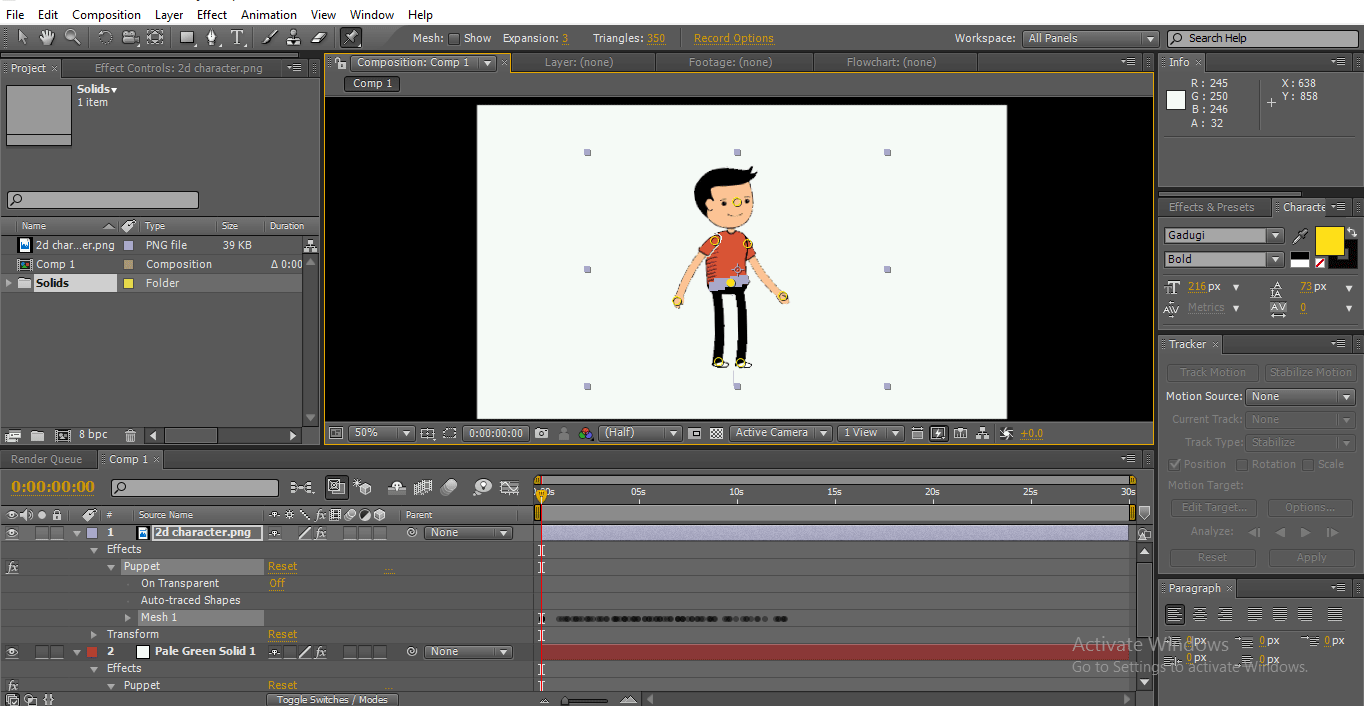The height and width of the screenshot is (706, 1364).
Task: Open the magnification dropdown showing 50%
Action: pyautogui.click(x=380, y=432)
